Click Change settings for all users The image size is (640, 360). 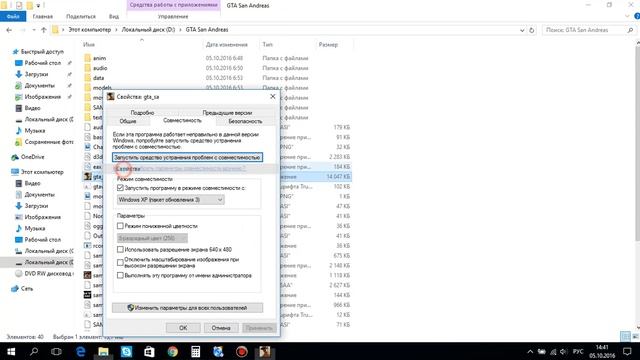[x=187, y=307]
